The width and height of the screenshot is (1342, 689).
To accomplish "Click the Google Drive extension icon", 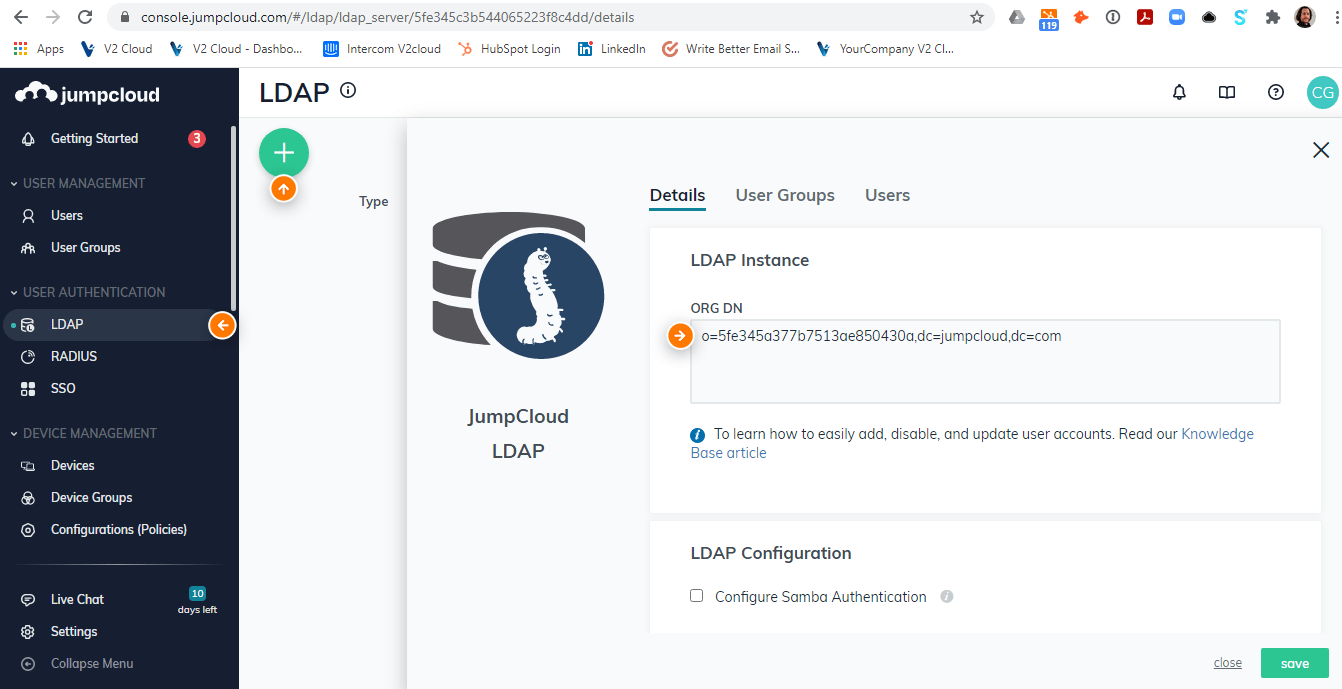I will 1016,17.
